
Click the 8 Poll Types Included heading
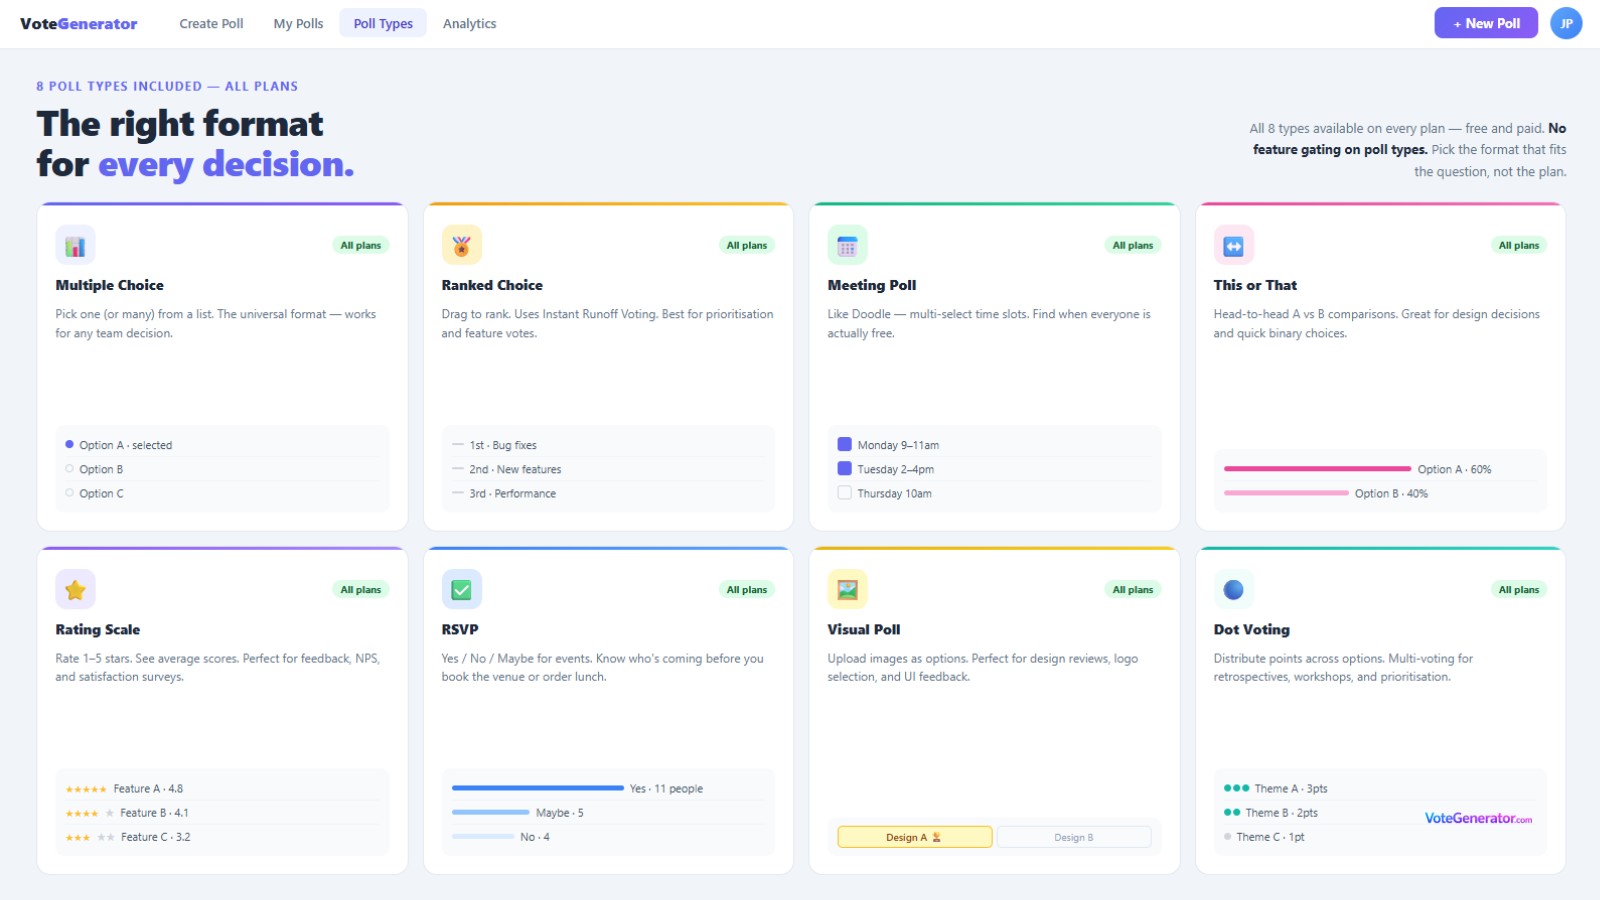click(x=167, y=86)
